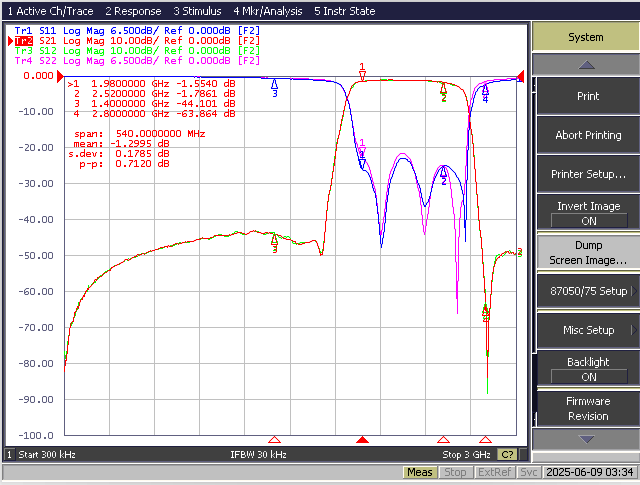640x485 pixels.
Task: Click the p-p 0.7120 dB statistic
Action: click(x=124, y=164)
